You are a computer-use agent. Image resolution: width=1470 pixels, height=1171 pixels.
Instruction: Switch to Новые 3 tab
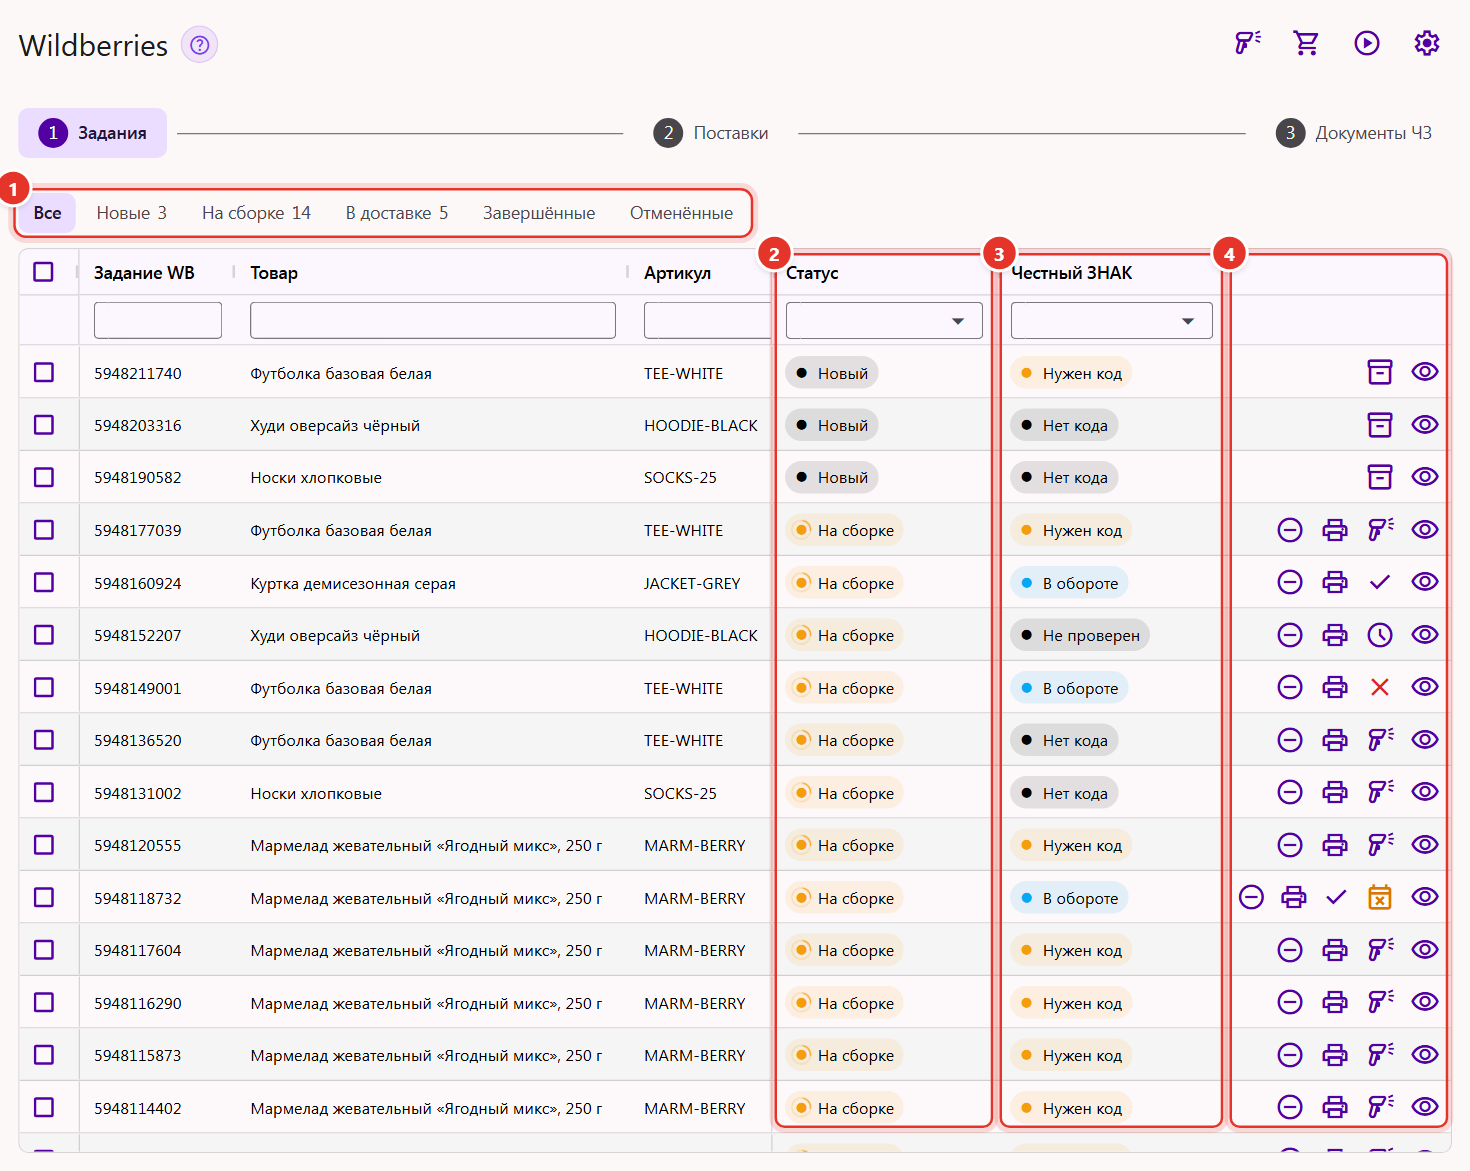(132, 213)
